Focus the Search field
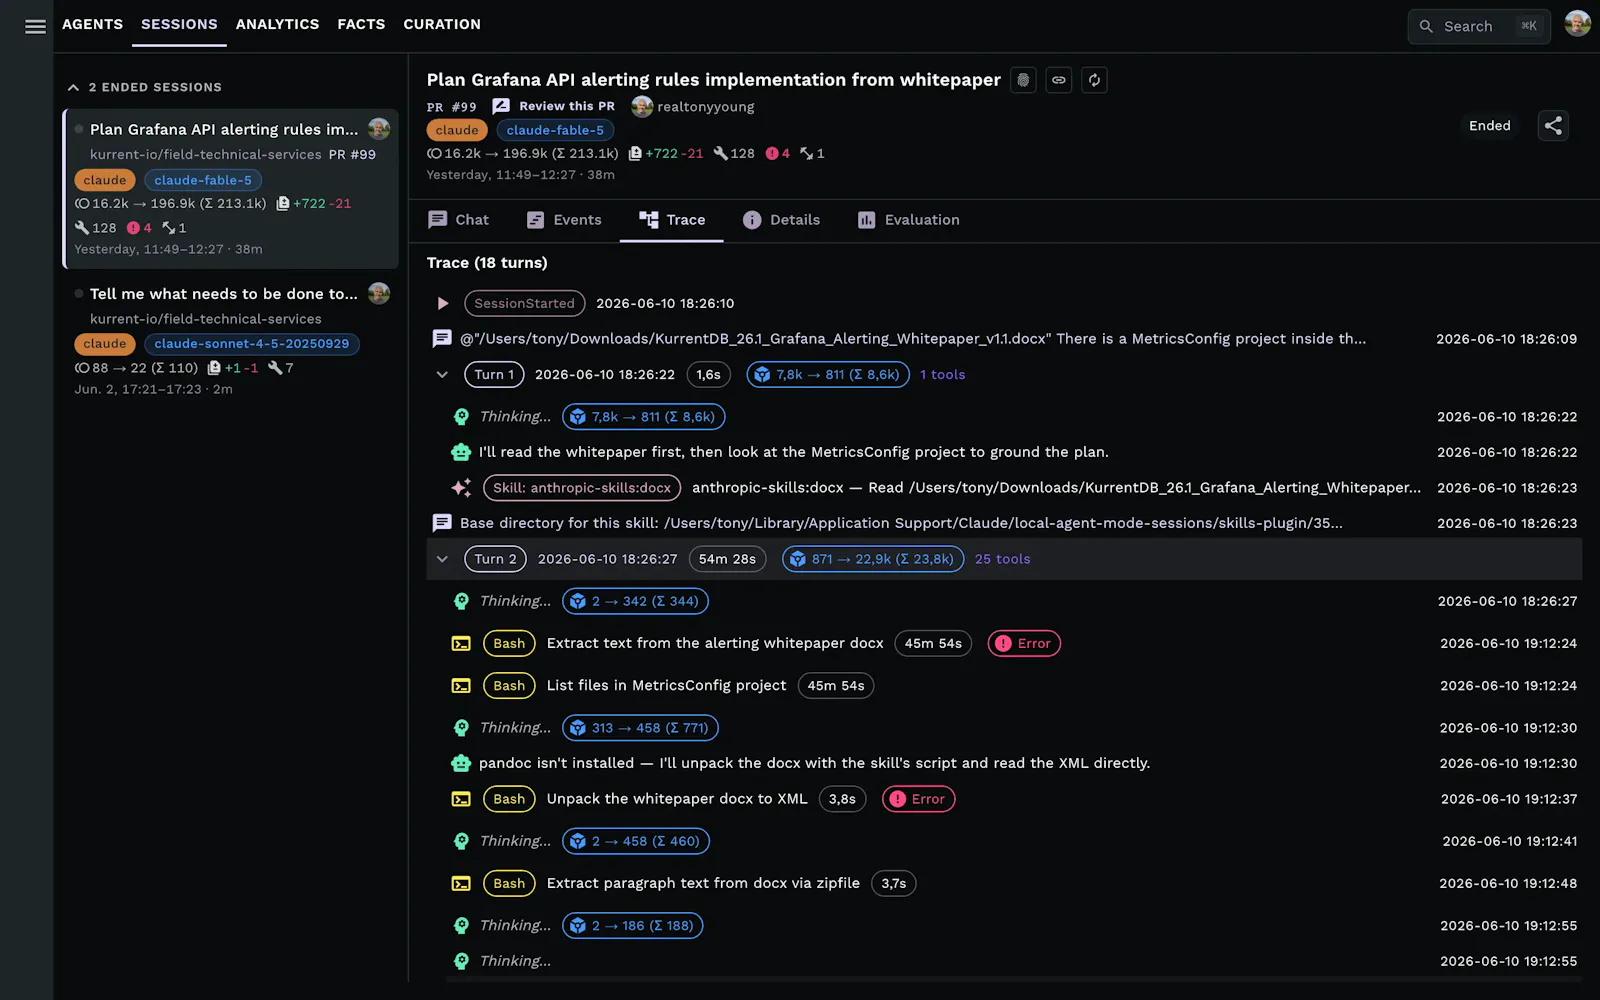The height and width of the screenshot is (1000, 1600). click(1479, 26)
